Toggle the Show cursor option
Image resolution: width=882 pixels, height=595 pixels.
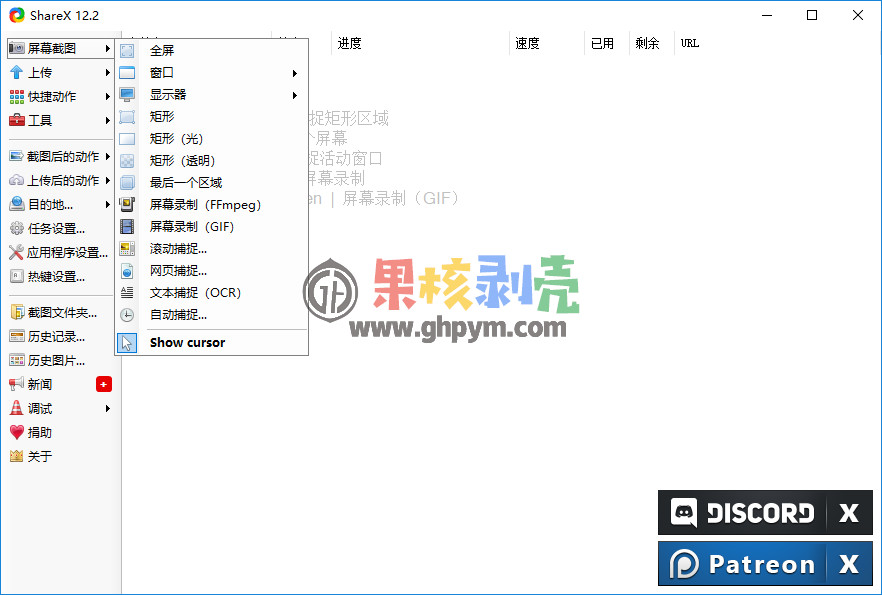(212, 342)
